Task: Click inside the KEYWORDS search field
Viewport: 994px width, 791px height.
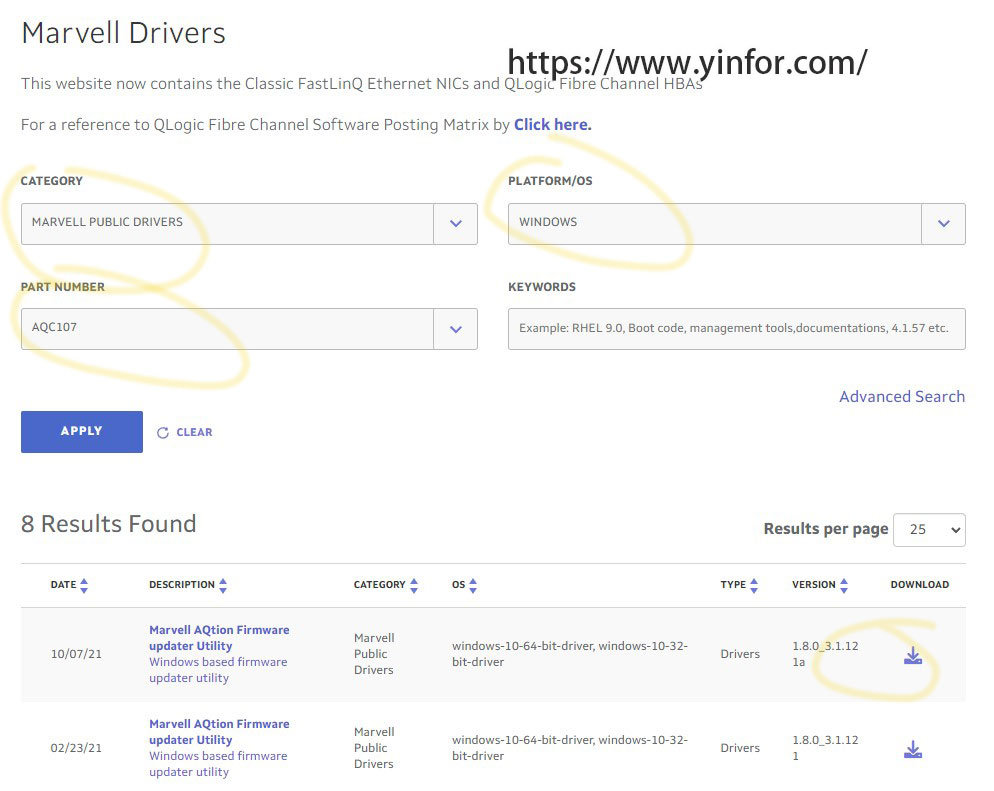Action: pos(735,329)
